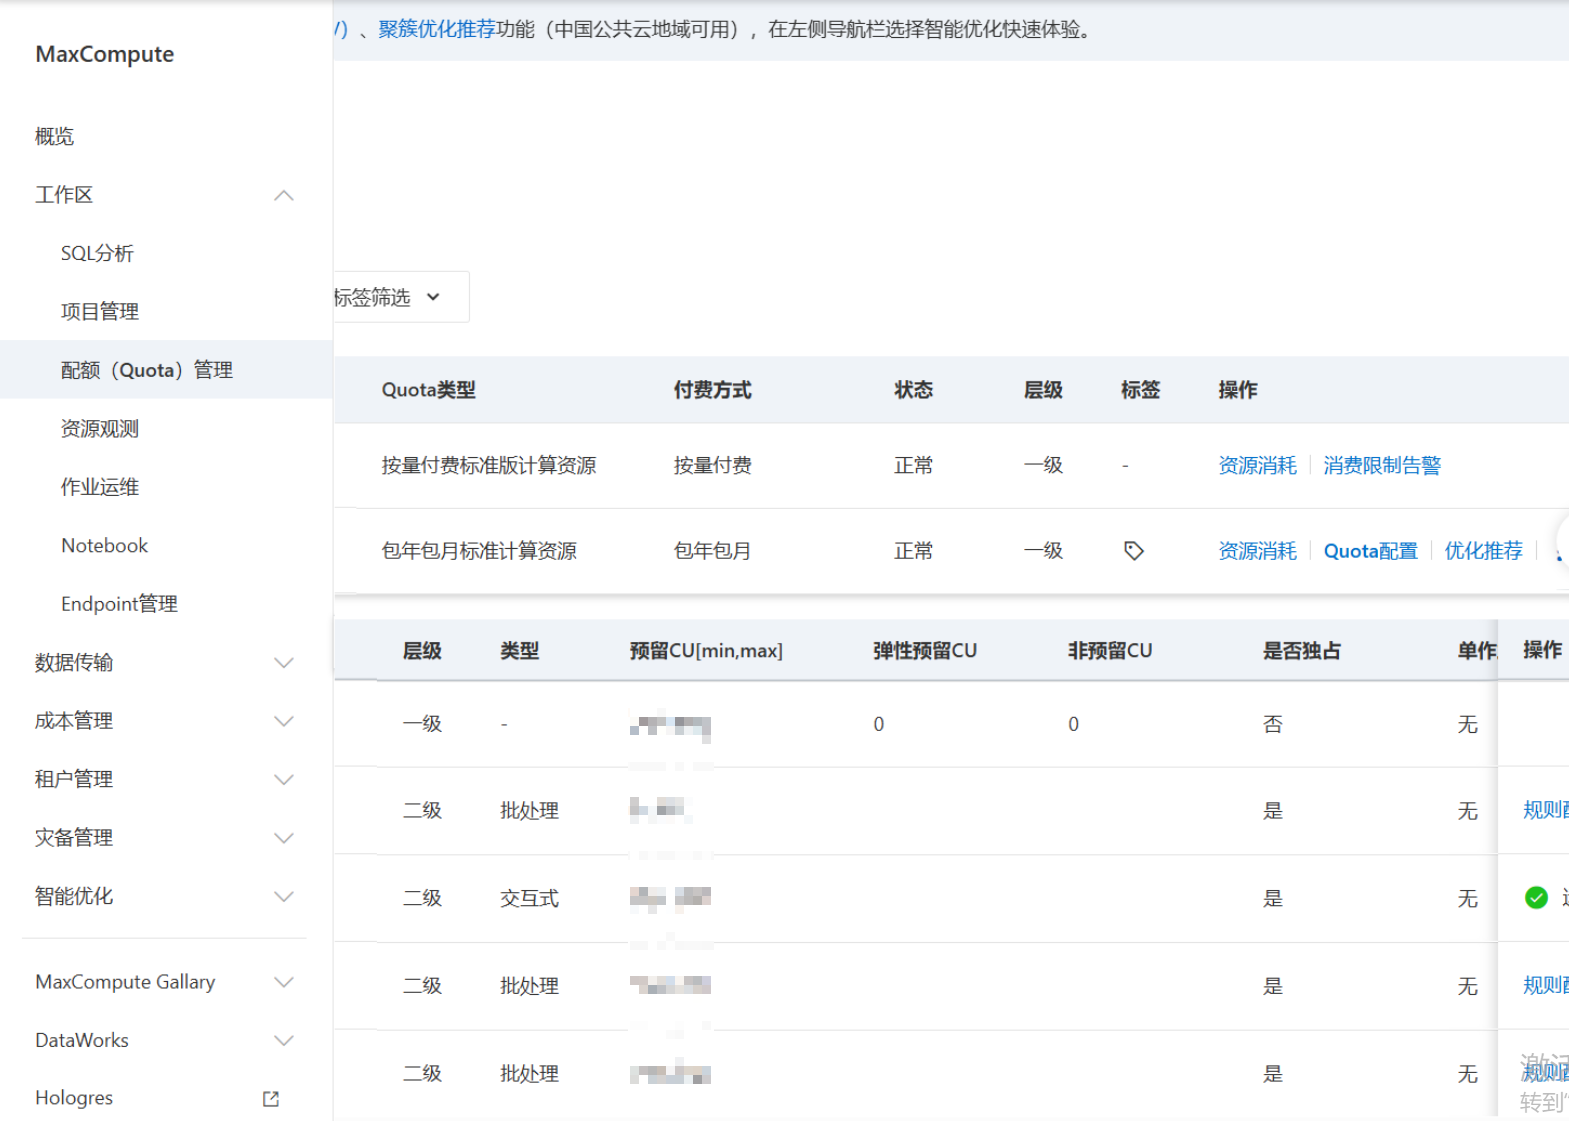The height and width of the screenshot is (1121, 1569).
Task: Click 非预留CU column header
Action: point(1110,651)
